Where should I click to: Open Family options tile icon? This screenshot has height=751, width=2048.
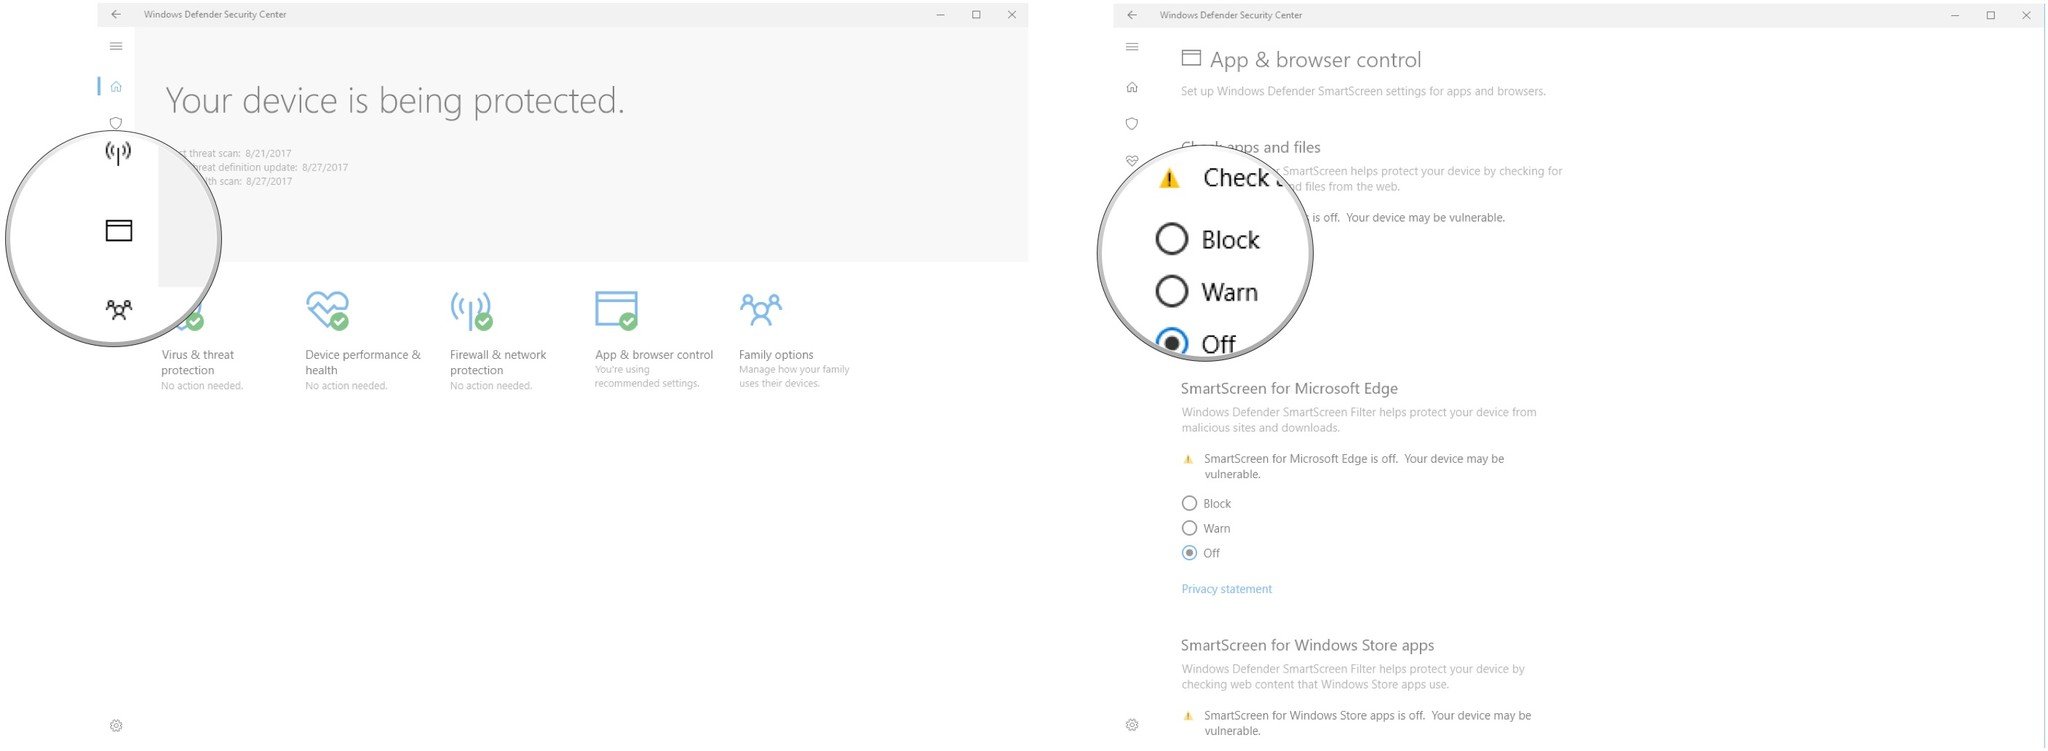[761, 310]
